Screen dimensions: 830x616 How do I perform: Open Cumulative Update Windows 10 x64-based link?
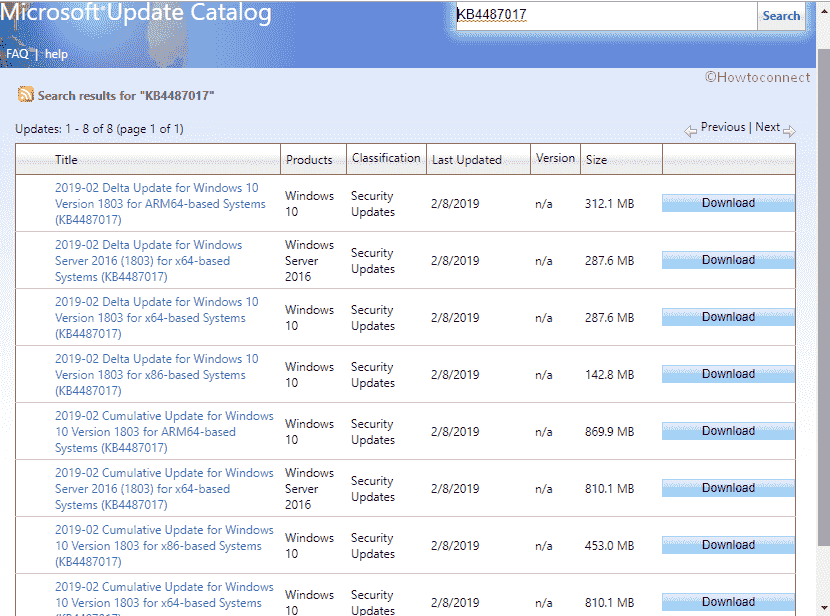164,601
